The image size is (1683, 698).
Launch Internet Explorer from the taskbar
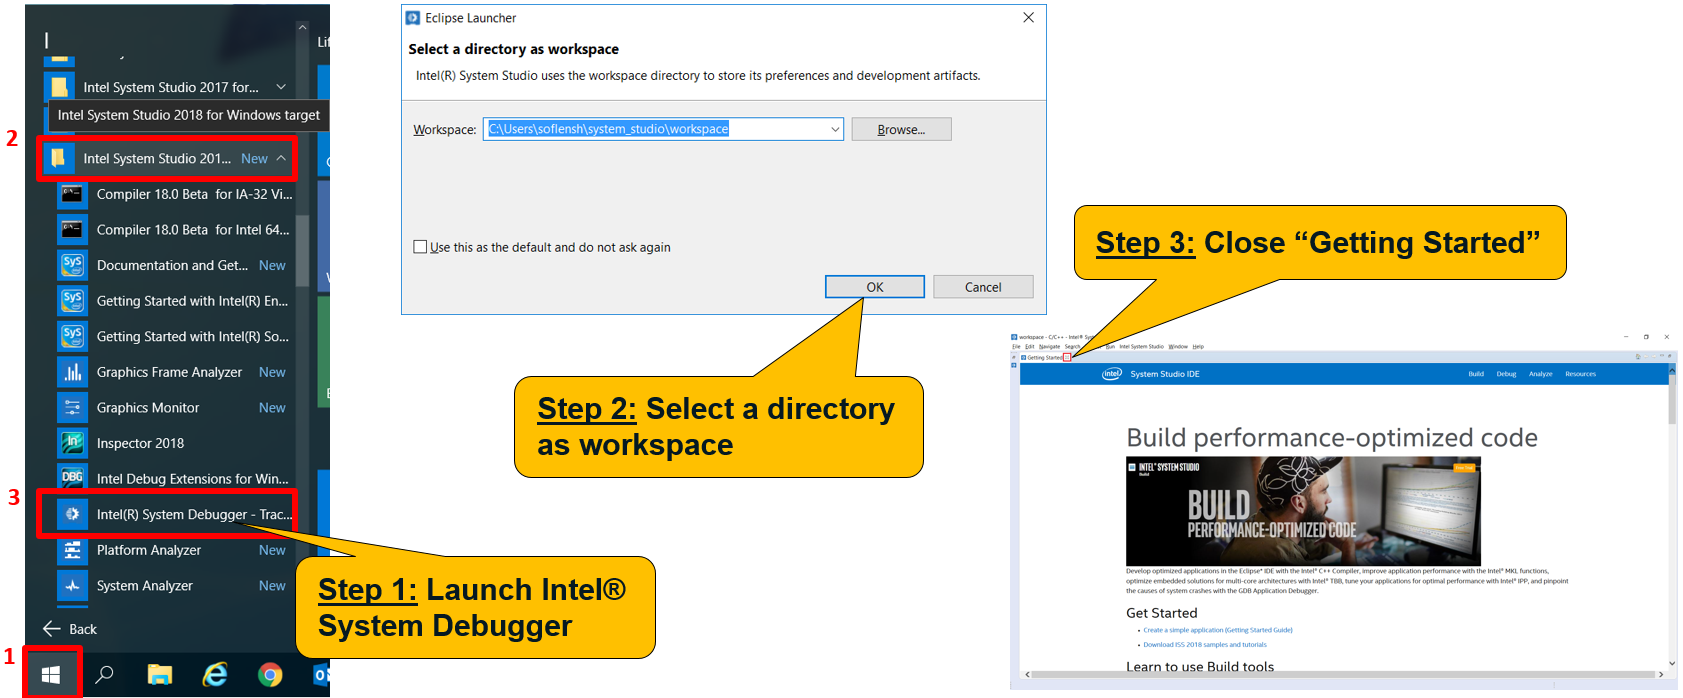[215, 675]
